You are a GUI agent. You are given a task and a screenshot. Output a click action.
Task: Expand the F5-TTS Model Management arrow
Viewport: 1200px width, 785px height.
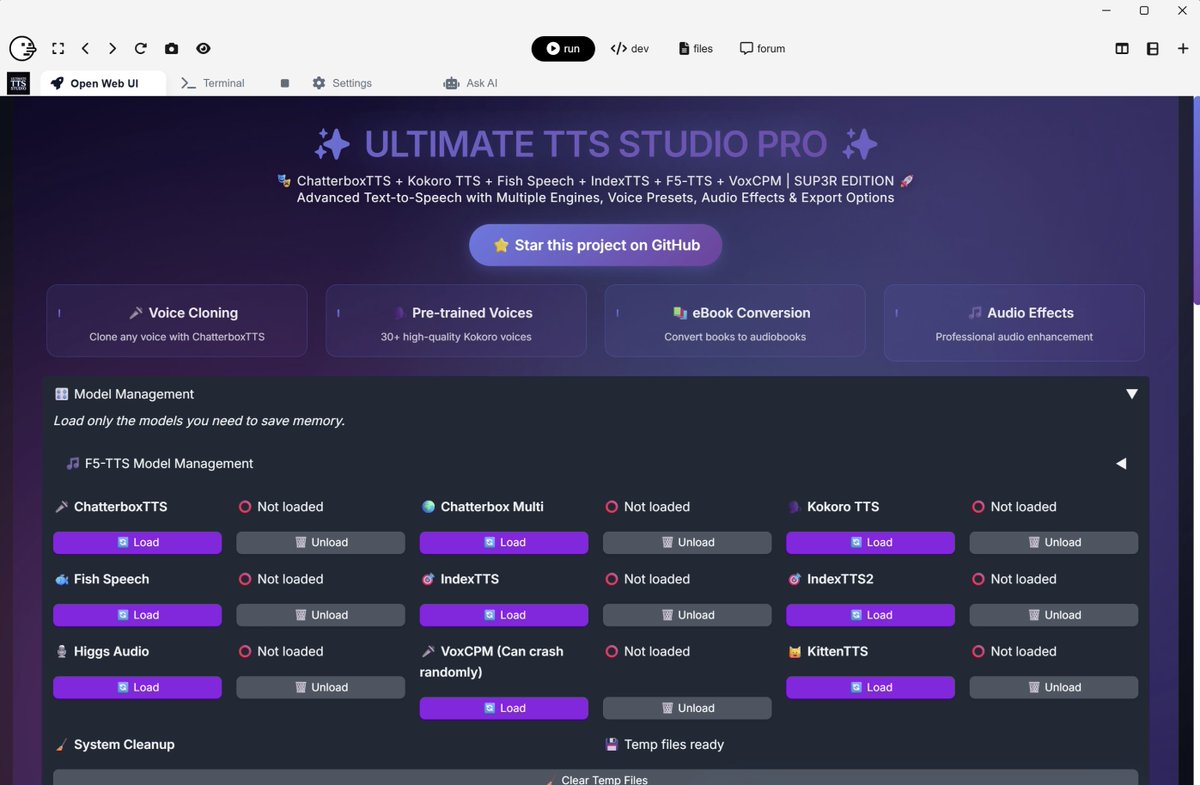coord(1121,464)
